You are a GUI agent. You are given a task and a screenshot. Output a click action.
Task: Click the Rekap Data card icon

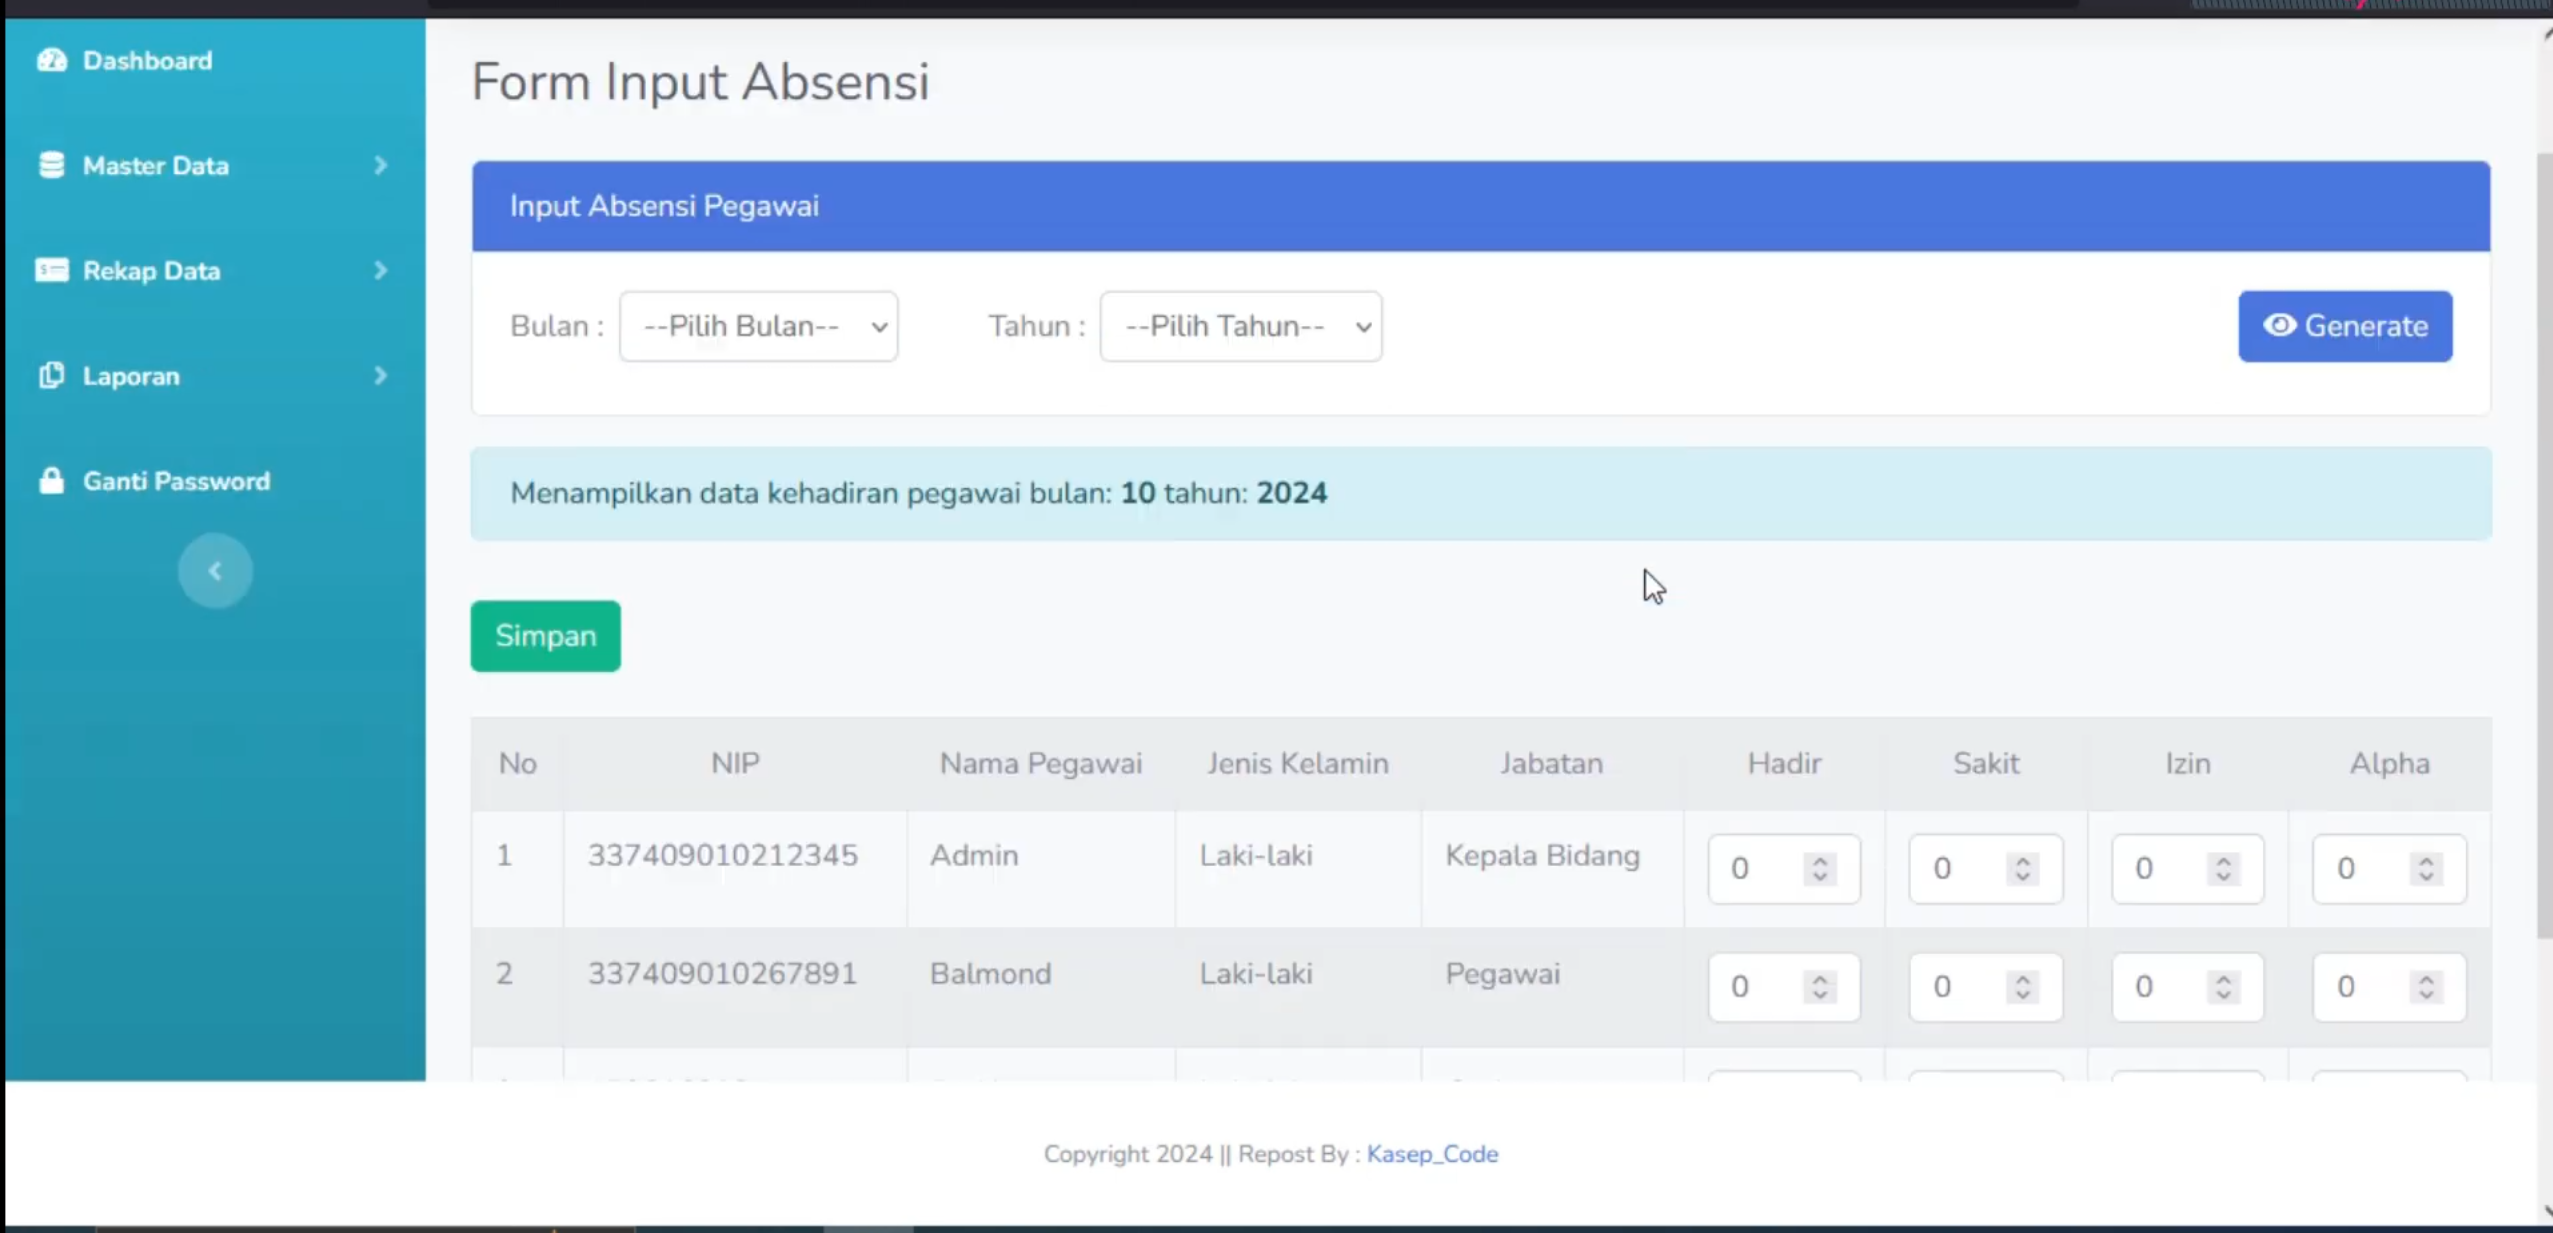click(52, 270)
